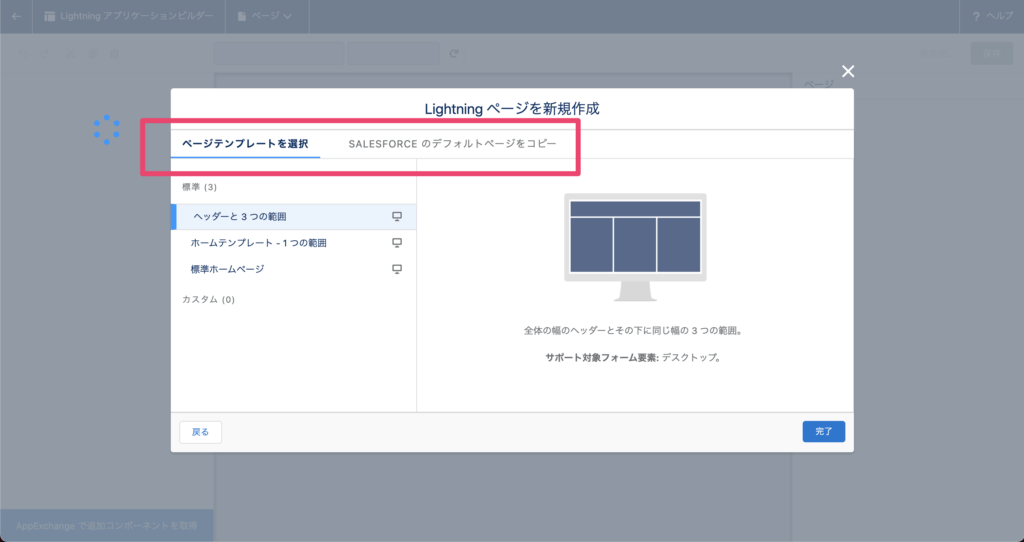
Task: Open SALESFORCE のデフォルトページをコピー tab
Action: coord(452,144)
